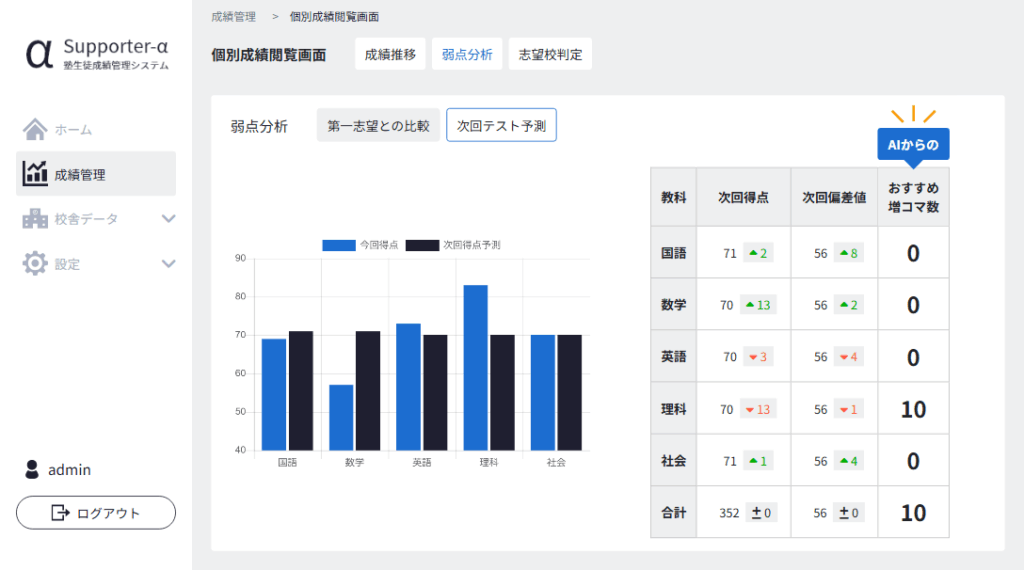Viewport: 1024px width, 570px height.
Task: Click the 成績管理 breadcrumb link
Action: tap(233, 17)
